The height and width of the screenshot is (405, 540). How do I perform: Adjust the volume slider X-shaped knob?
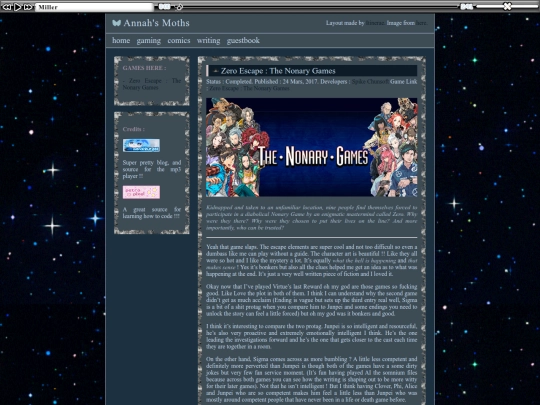507,6
